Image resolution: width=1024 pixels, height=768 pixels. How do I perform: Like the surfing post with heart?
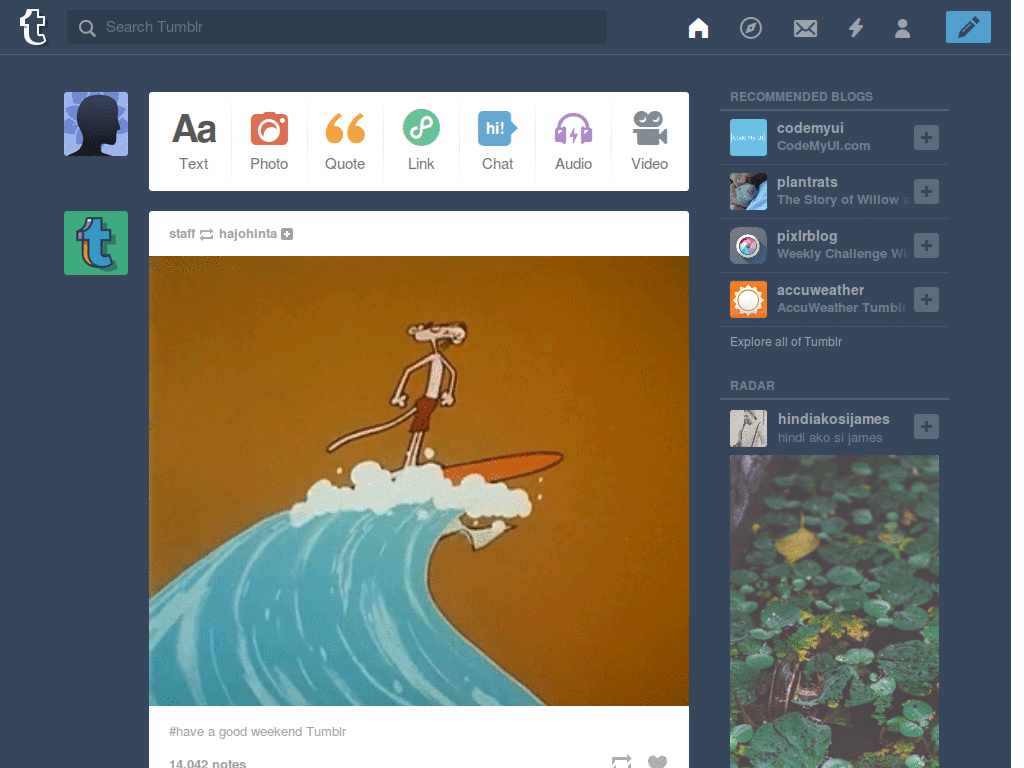[x=657, y=761]
